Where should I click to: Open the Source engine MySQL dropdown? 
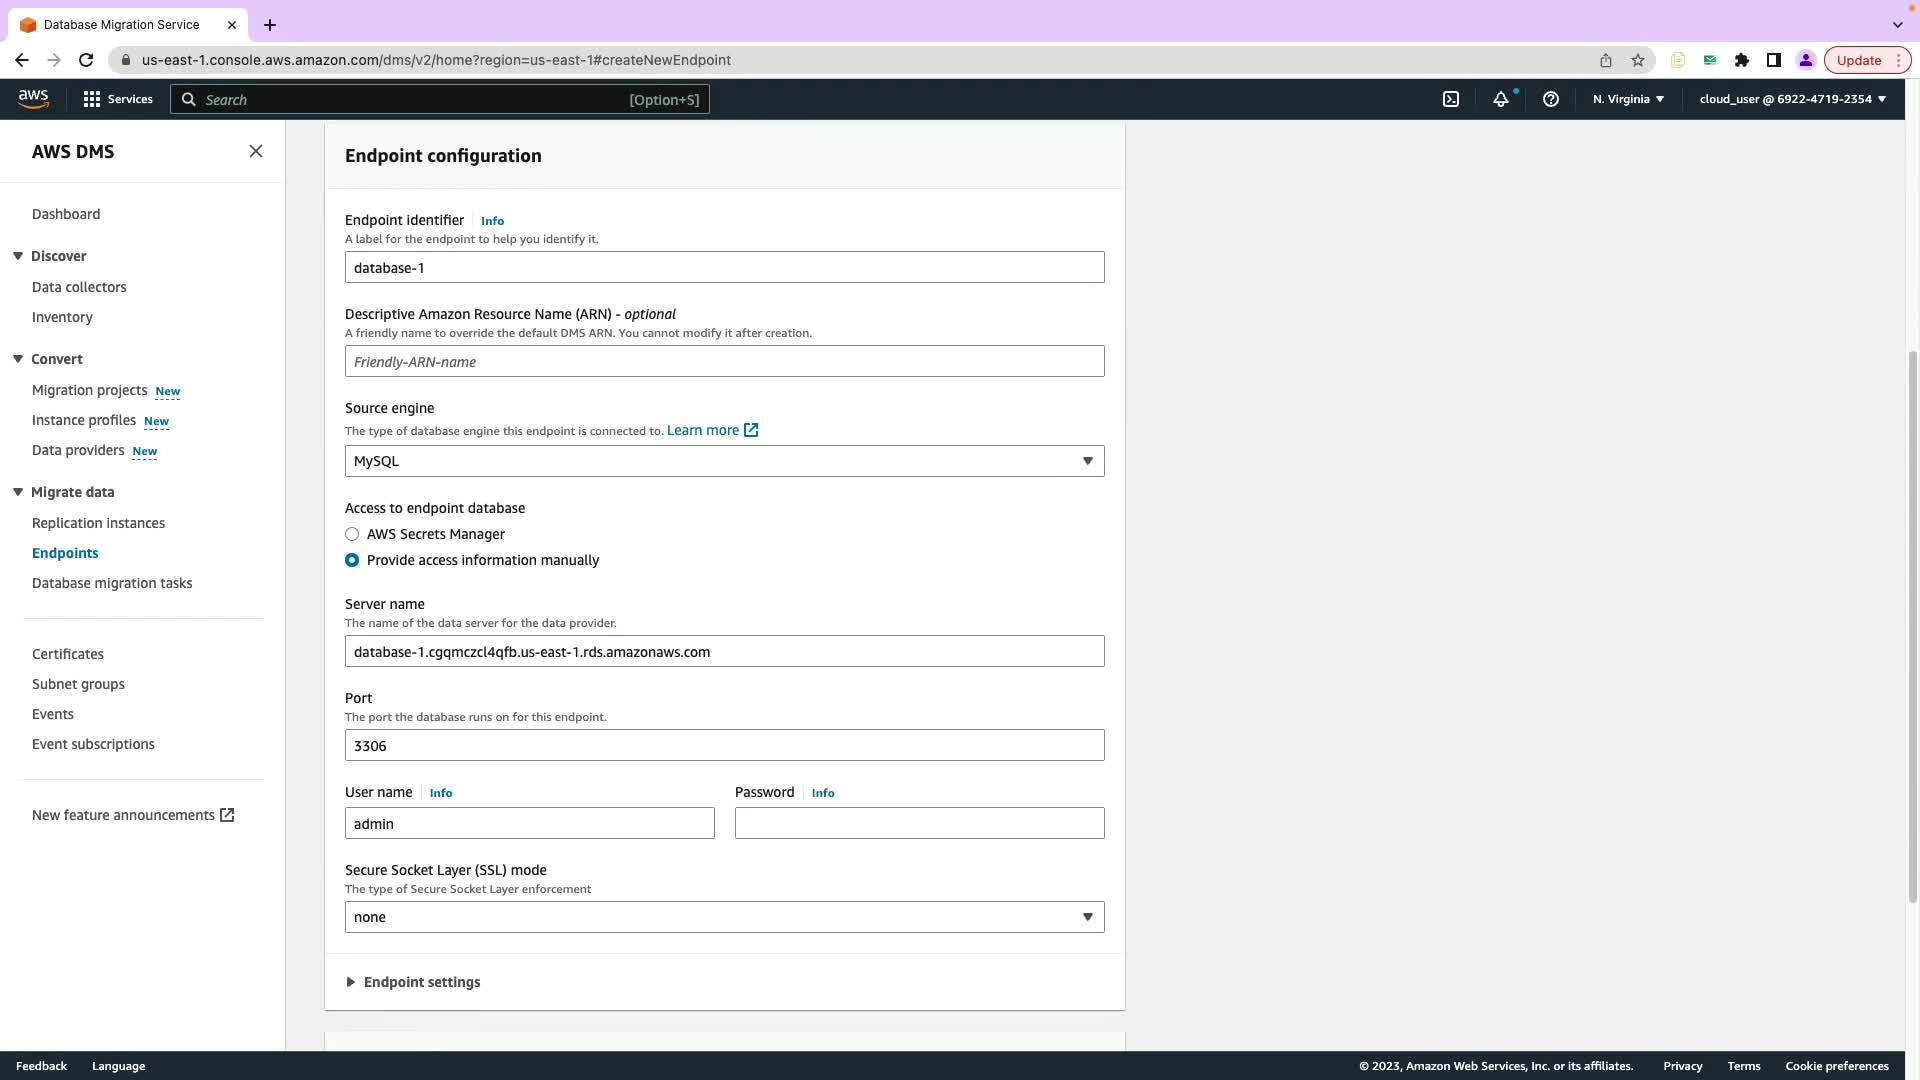pyautogui.click(x=724, y=461)
